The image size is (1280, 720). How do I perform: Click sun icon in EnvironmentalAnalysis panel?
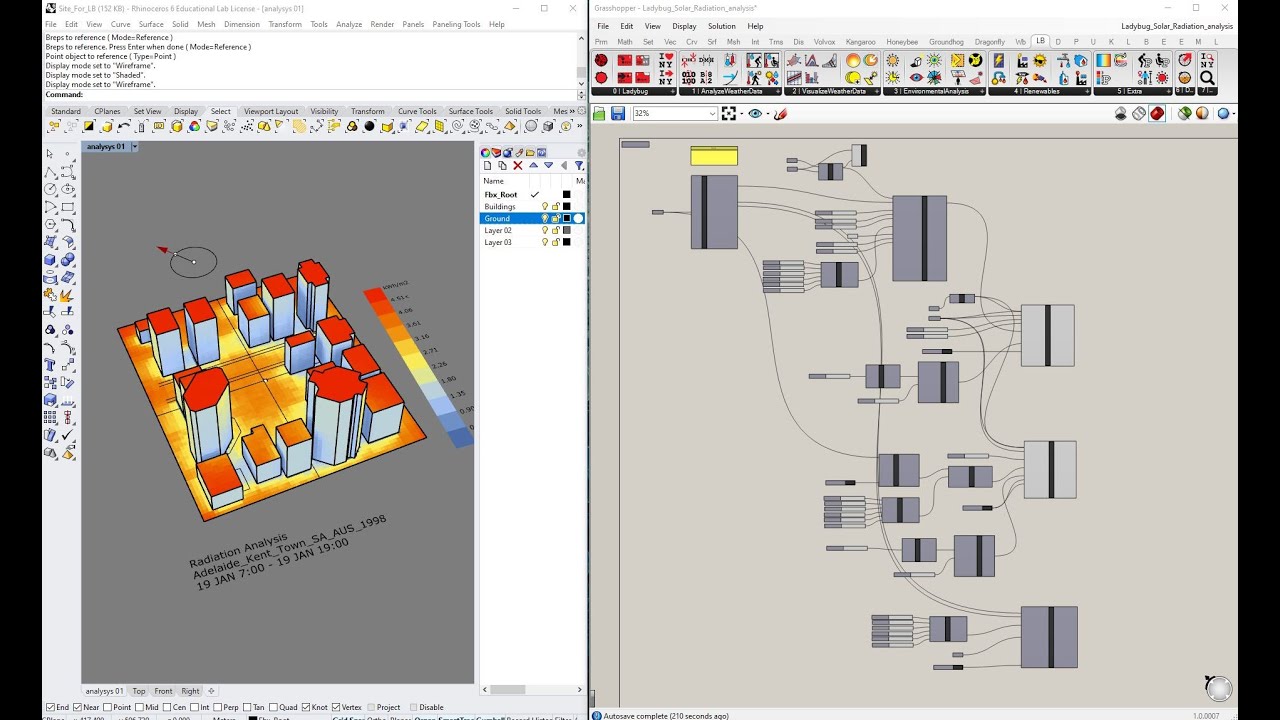[893, 60]
